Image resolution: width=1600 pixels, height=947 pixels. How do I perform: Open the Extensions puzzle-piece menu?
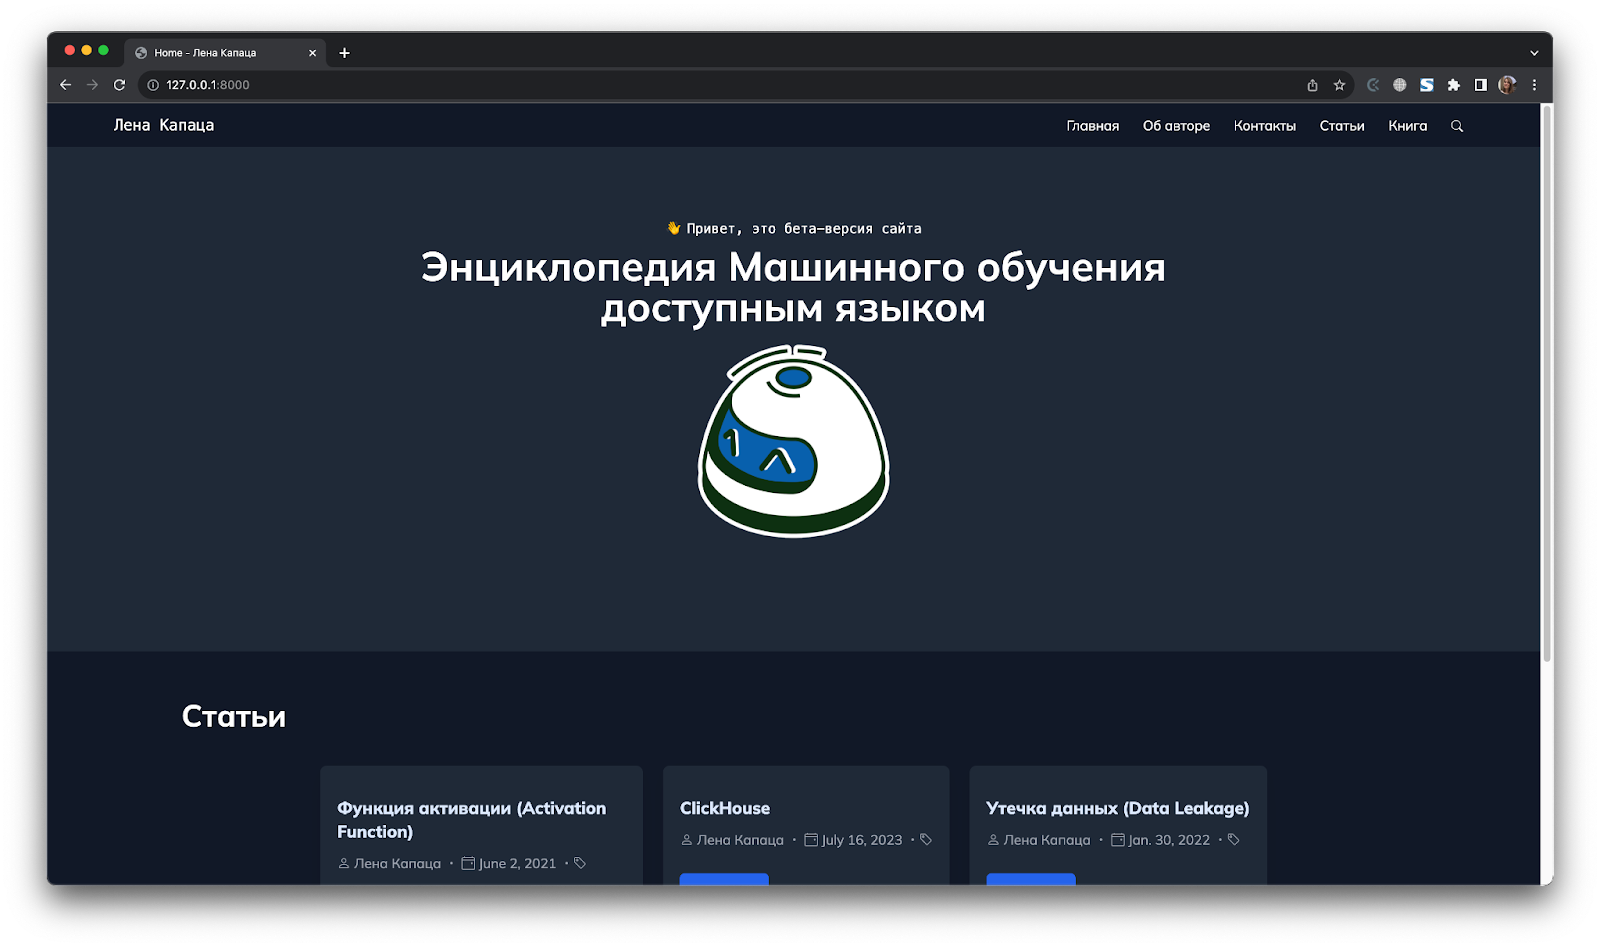click(1454, 85)
